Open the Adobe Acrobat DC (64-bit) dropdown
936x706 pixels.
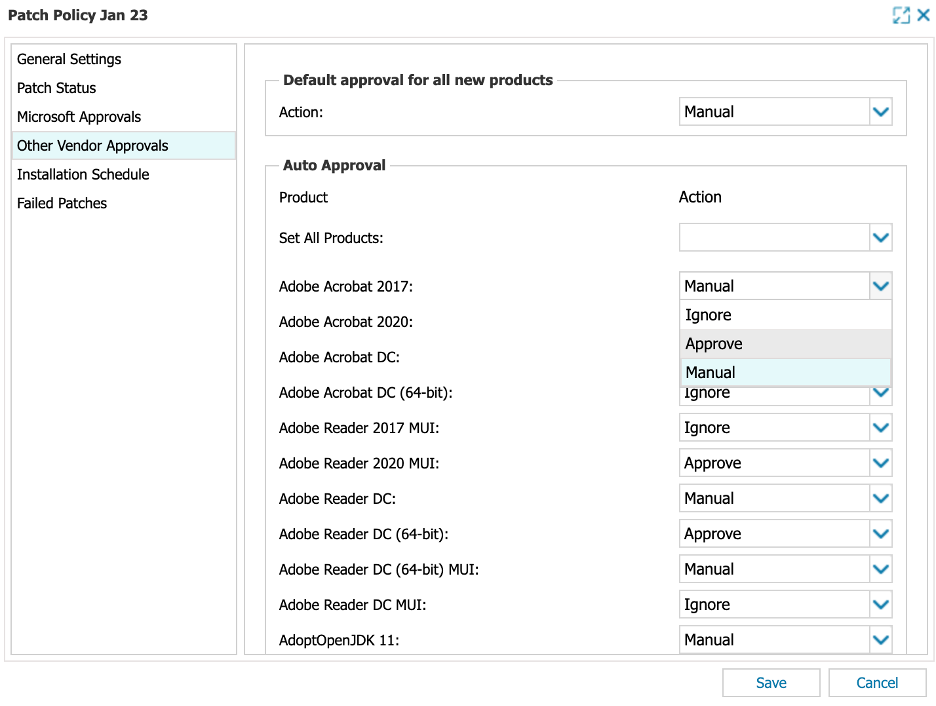879,392
